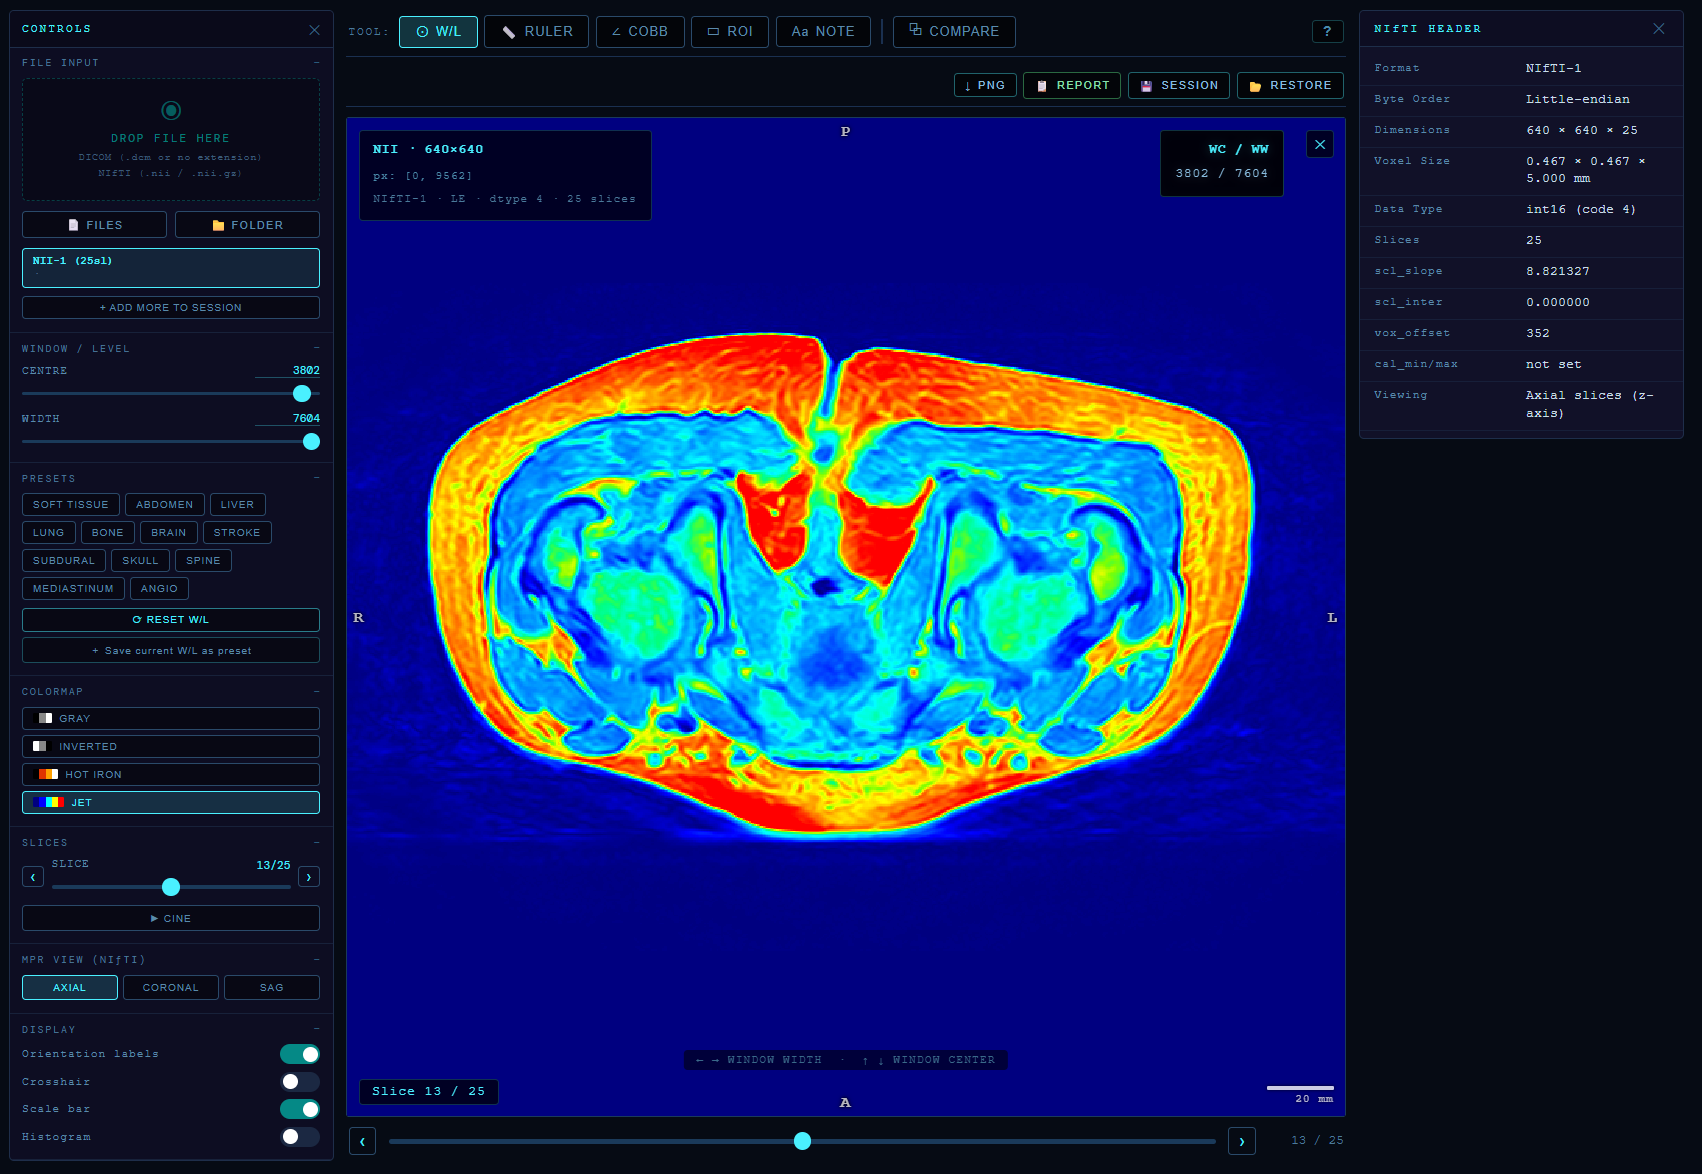Disable the Scale bar switch
Image resolution: width=1702 pixels, height=1174 pixels.
(x=300, y=1109)
